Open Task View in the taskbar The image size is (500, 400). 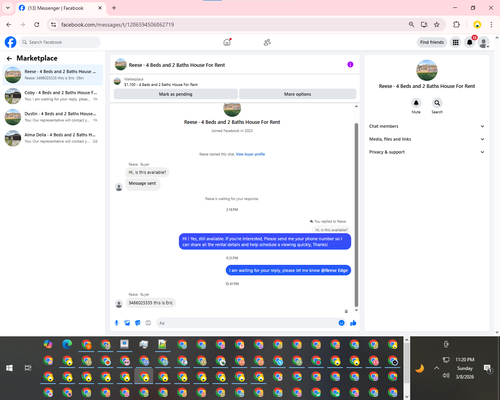[28, 368]
